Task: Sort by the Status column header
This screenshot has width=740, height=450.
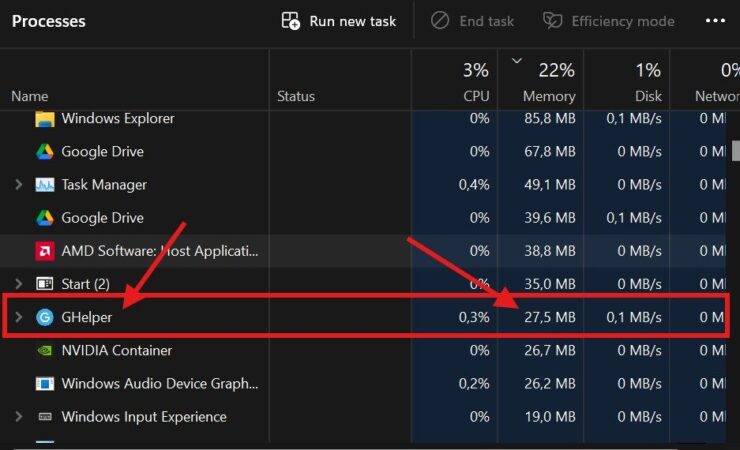Action: [296, 96]
